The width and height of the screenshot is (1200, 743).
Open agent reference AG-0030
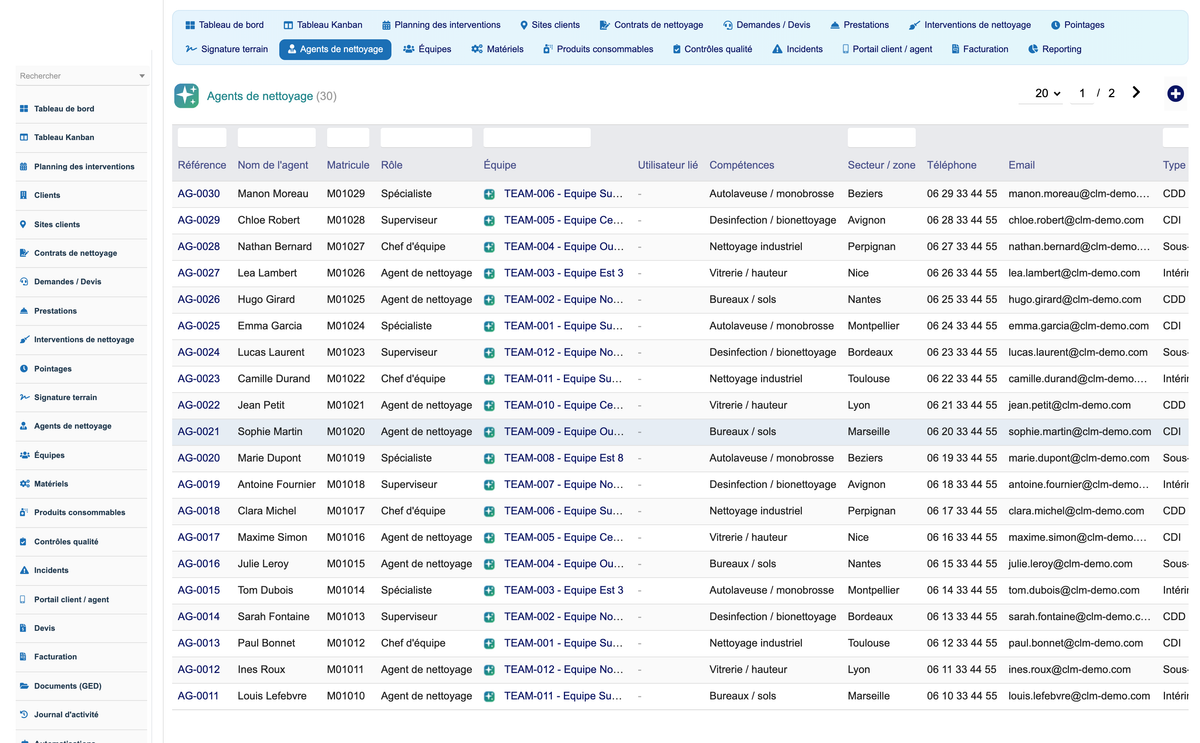(199, 194)
